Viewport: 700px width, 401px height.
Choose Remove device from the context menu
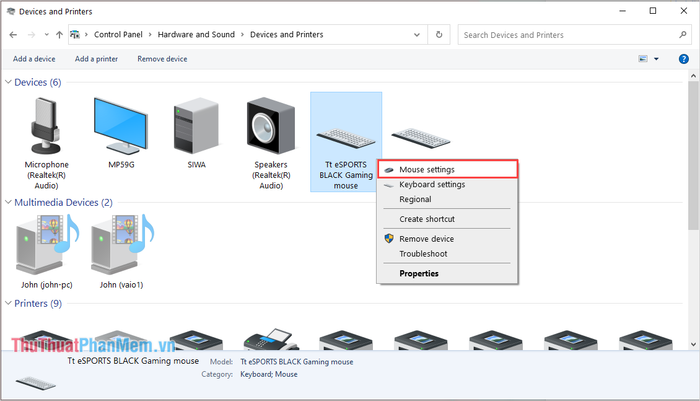coord(446,239)
